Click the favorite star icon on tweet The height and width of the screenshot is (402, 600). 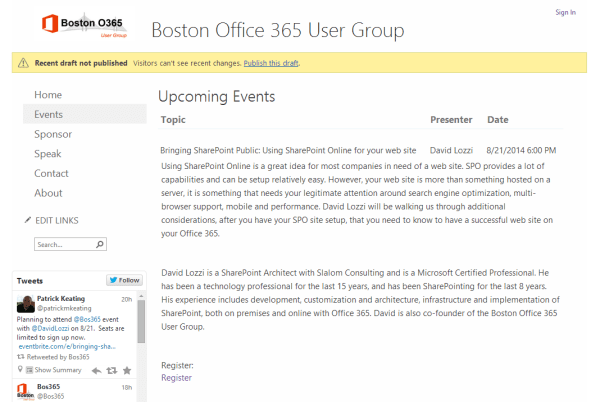click(127, 370)
